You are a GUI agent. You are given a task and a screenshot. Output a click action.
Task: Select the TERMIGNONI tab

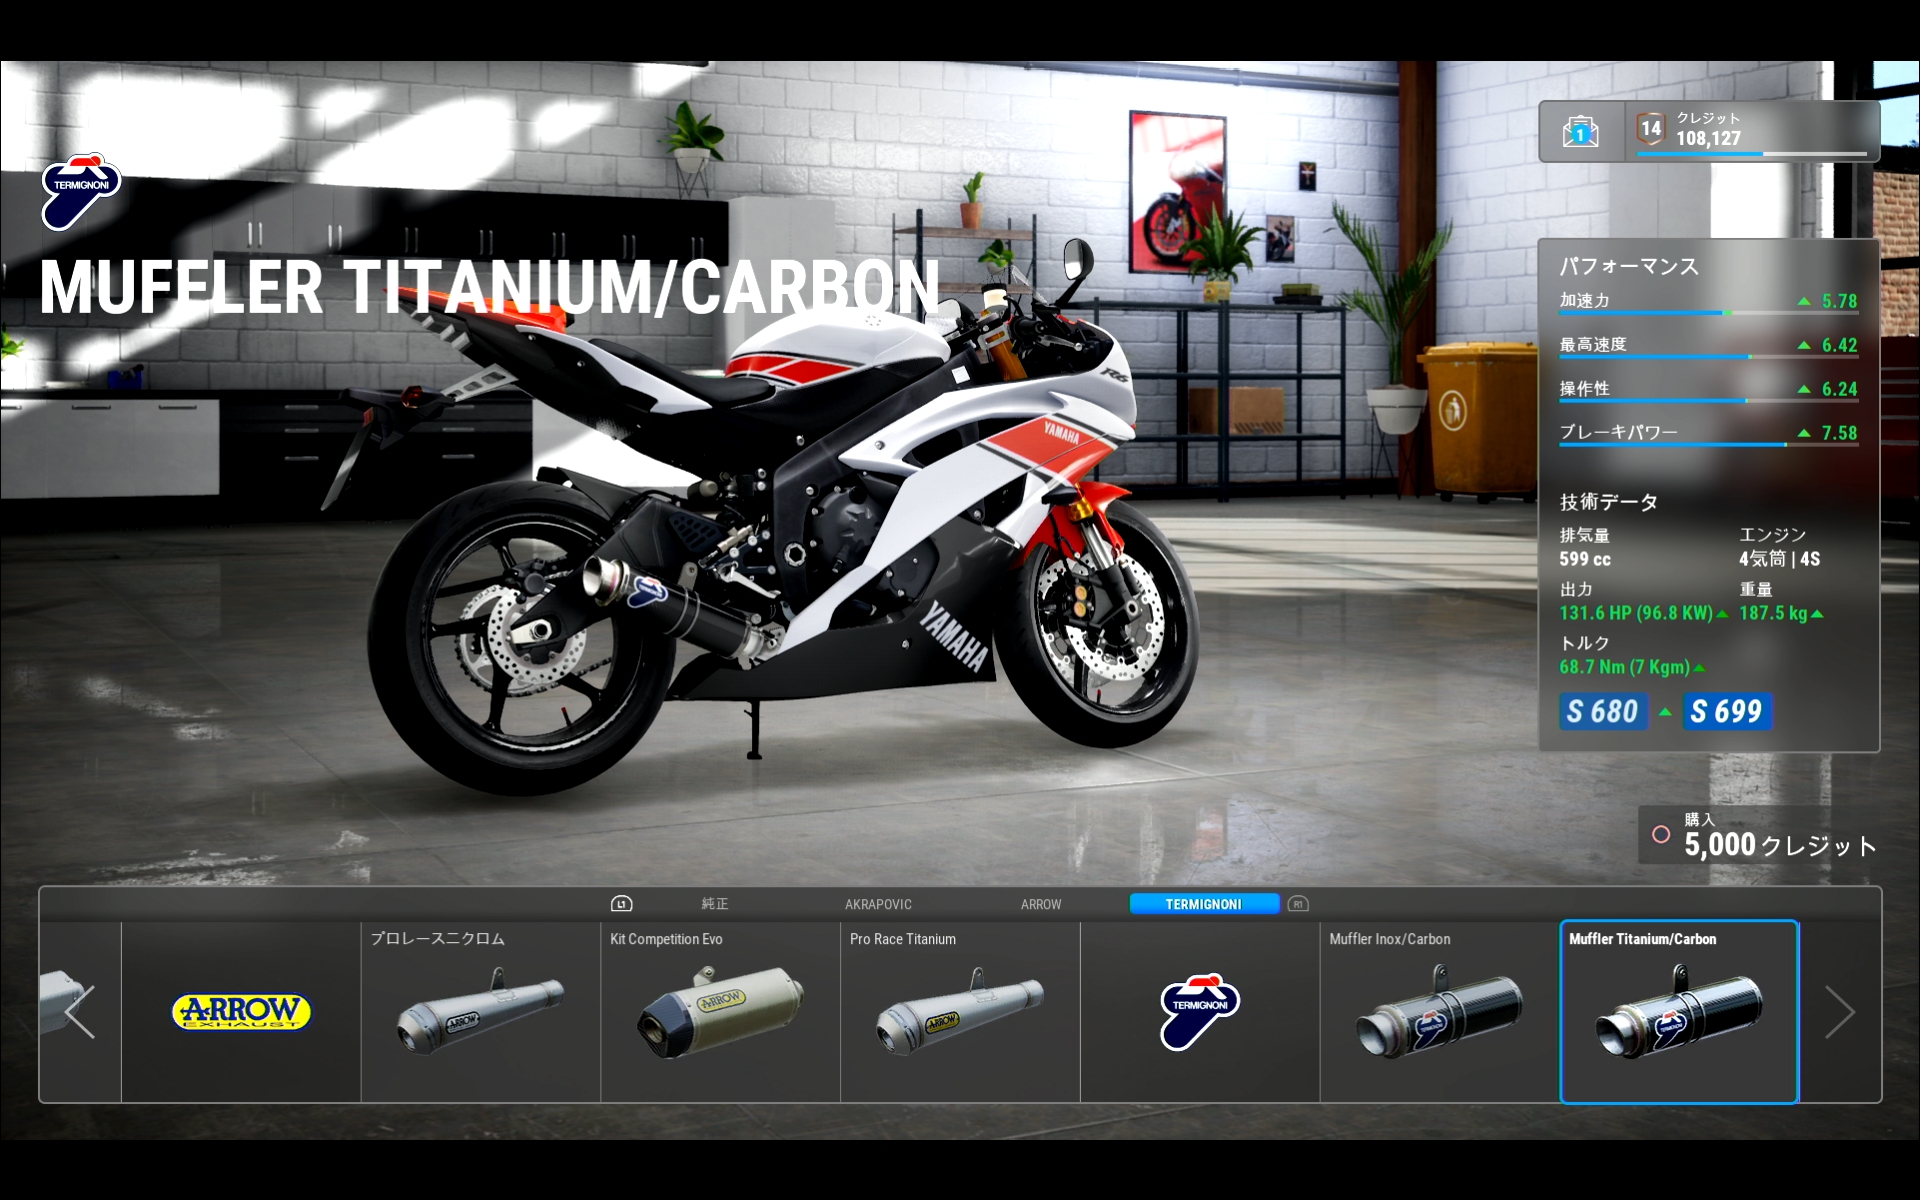tap(1204, 904)
